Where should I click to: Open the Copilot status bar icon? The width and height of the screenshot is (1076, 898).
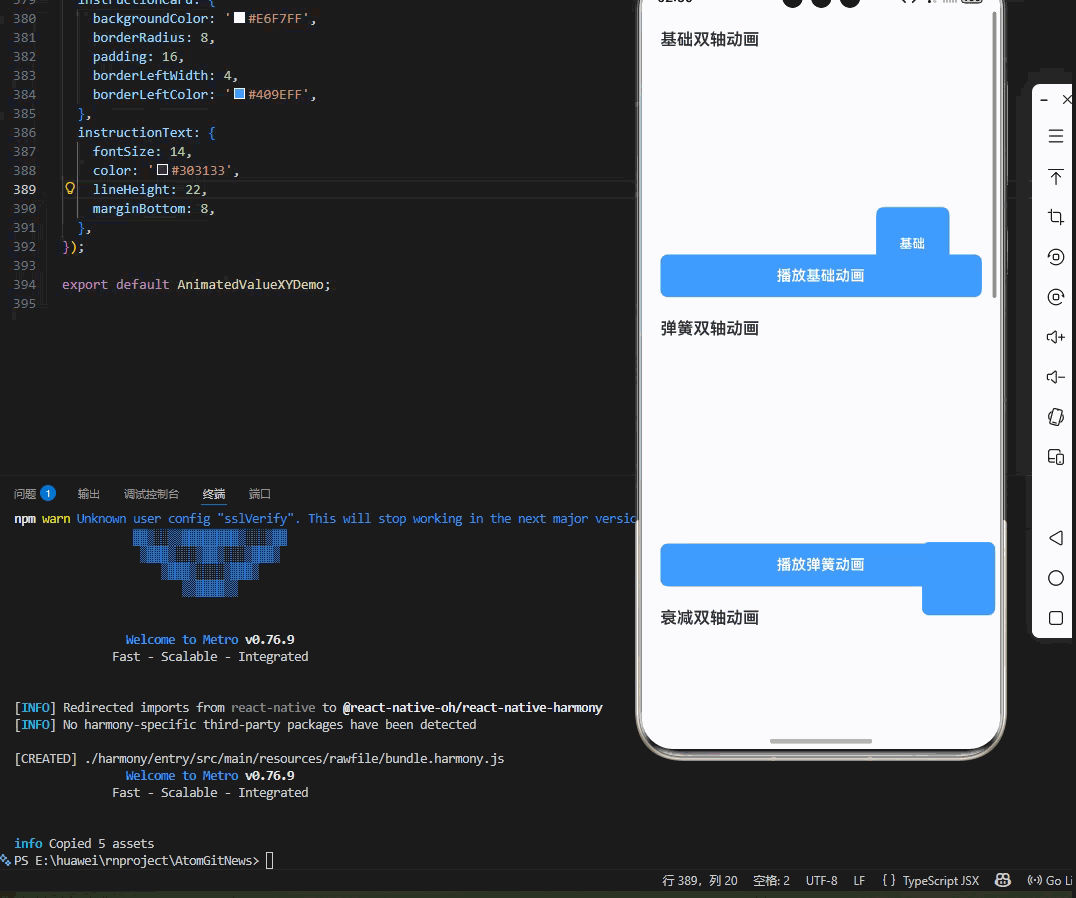(x=1003, y=880)
